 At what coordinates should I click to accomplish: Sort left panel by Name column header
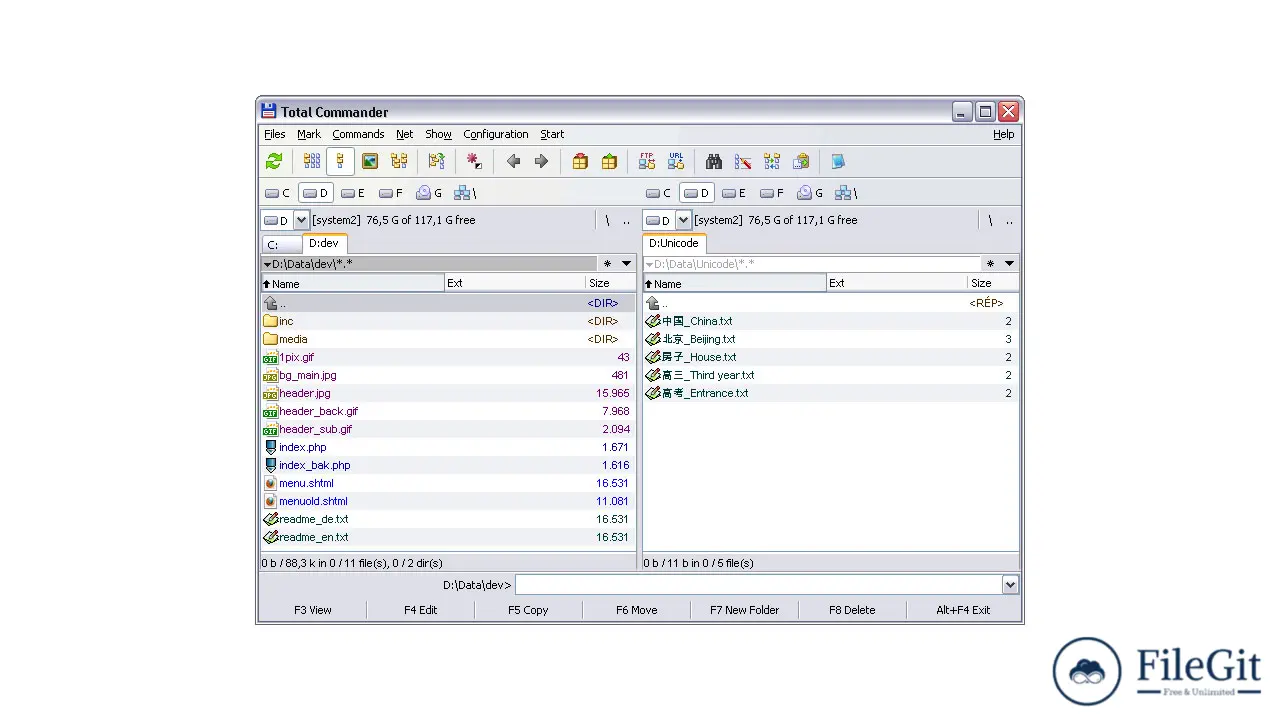pos(353,283)
